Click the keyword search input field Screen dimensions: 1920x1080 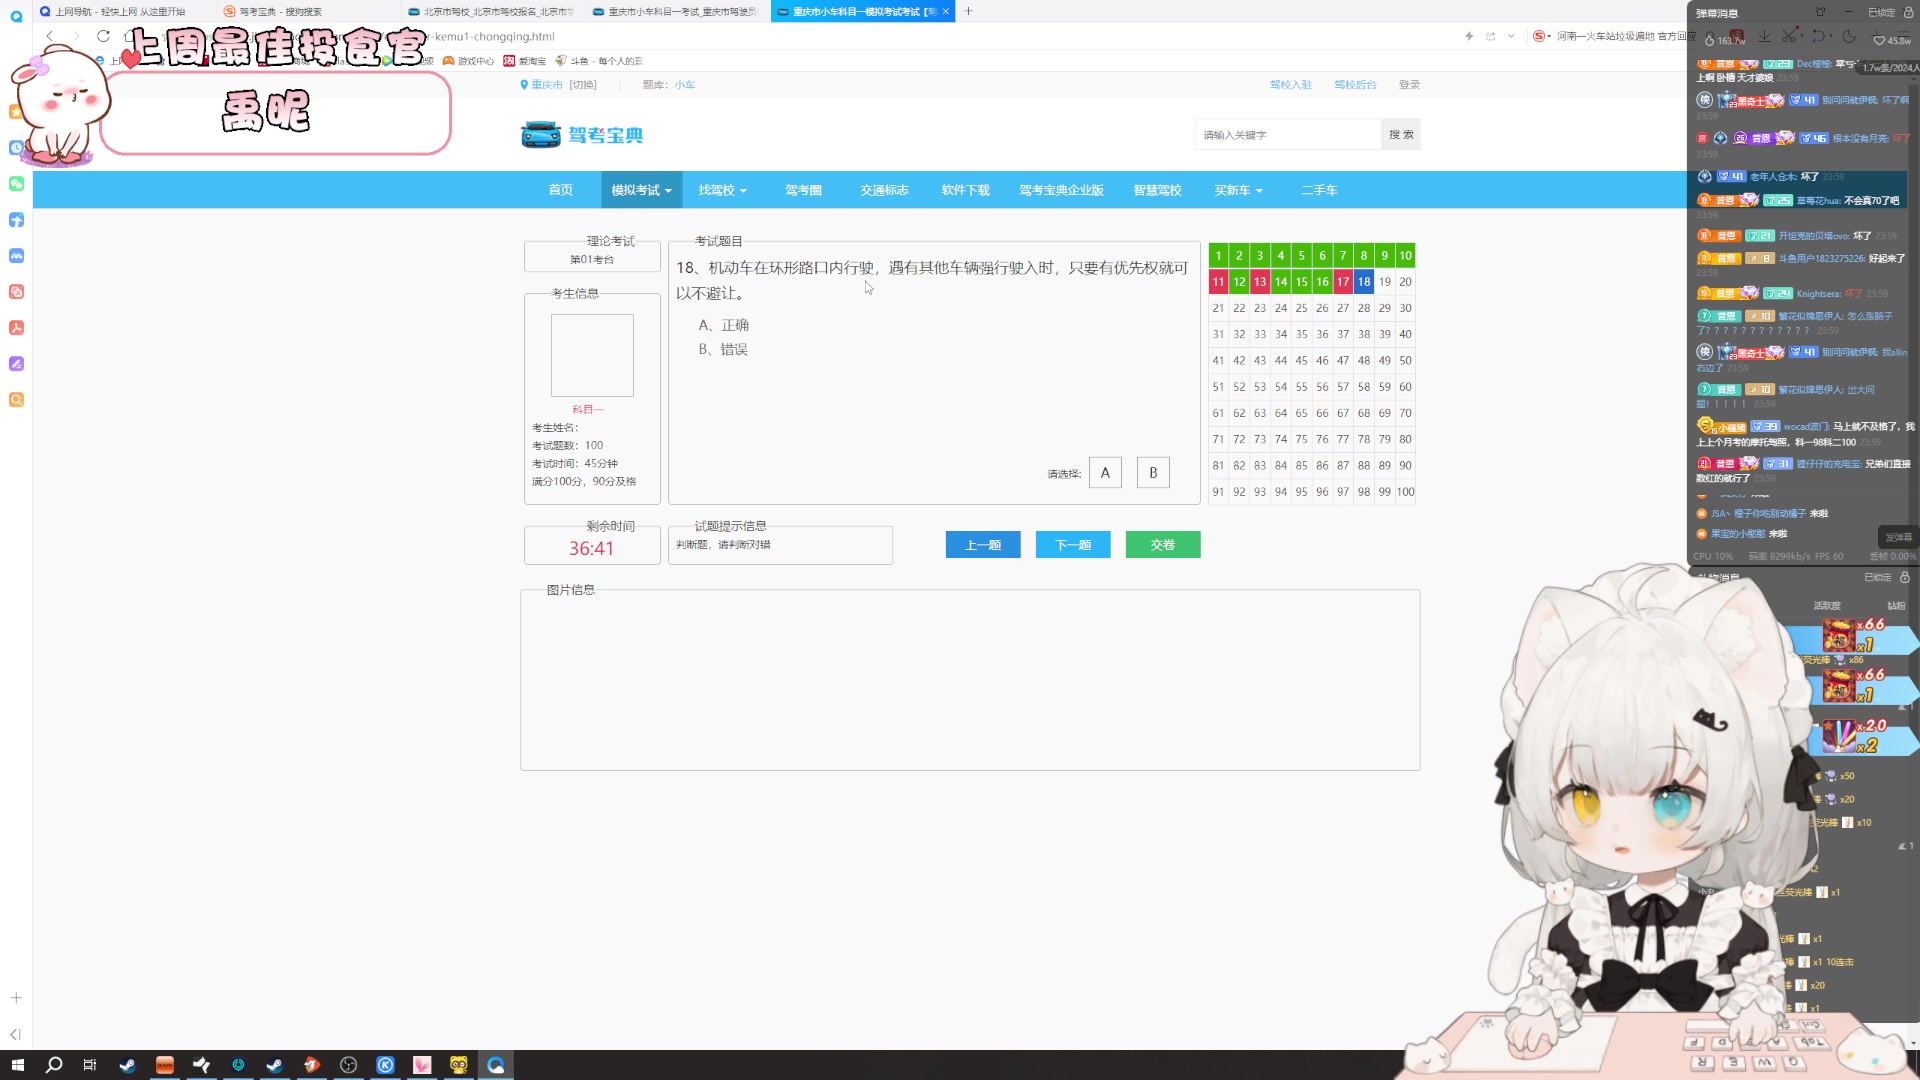pos(1288,135)
